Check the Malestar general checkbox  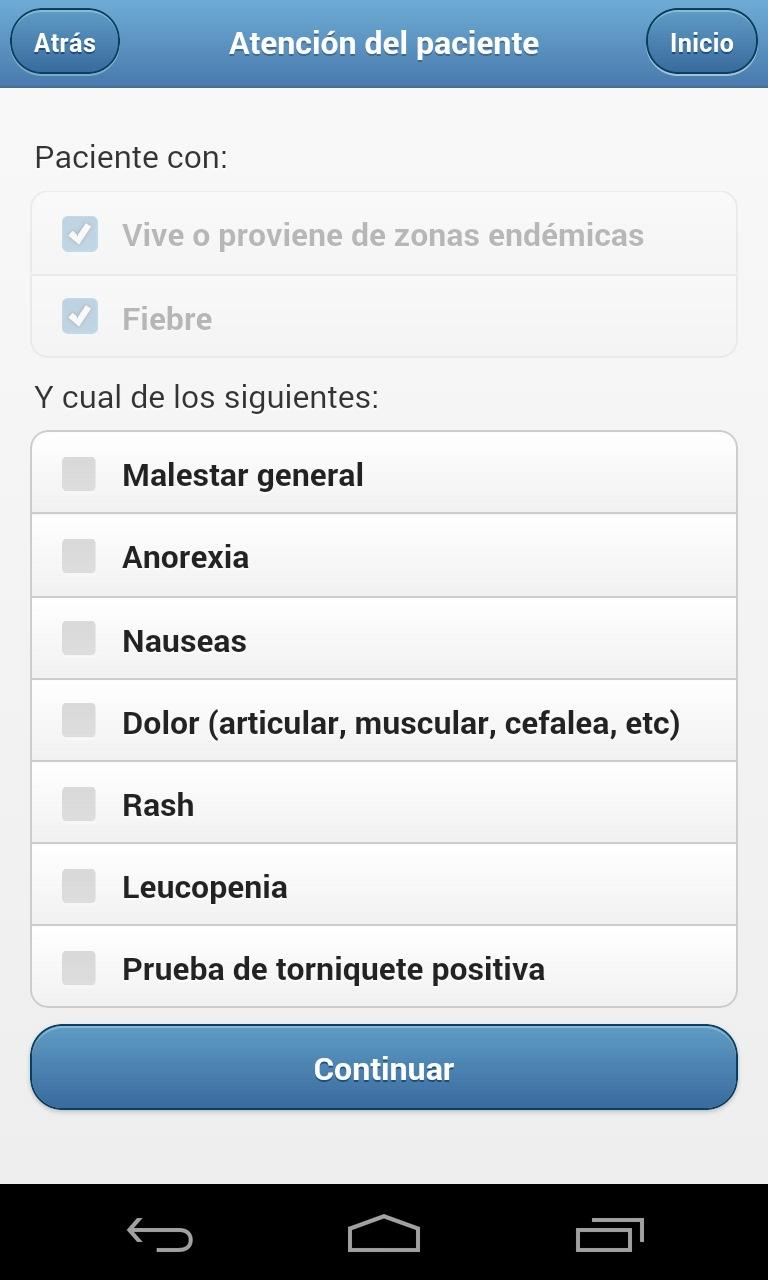[x=79, y=474]
